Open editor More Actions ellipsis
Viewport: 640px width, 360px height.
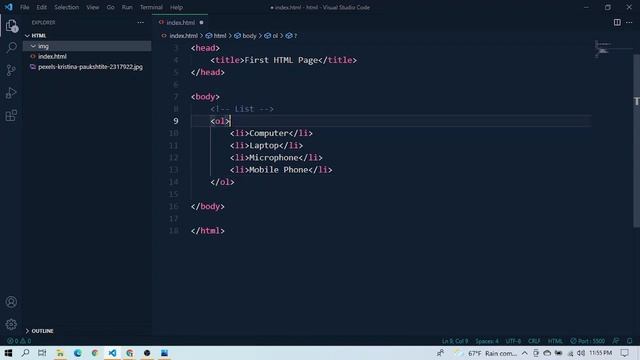tap(629, 22)
